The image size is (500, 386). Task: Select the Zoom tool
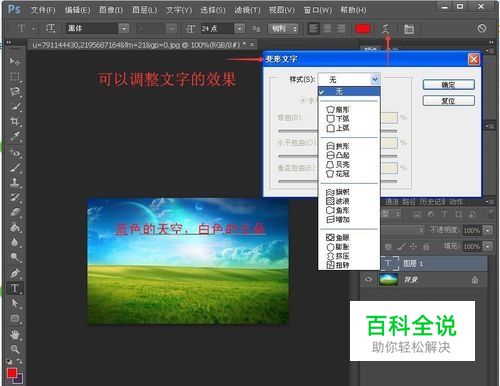coord(15,349)
